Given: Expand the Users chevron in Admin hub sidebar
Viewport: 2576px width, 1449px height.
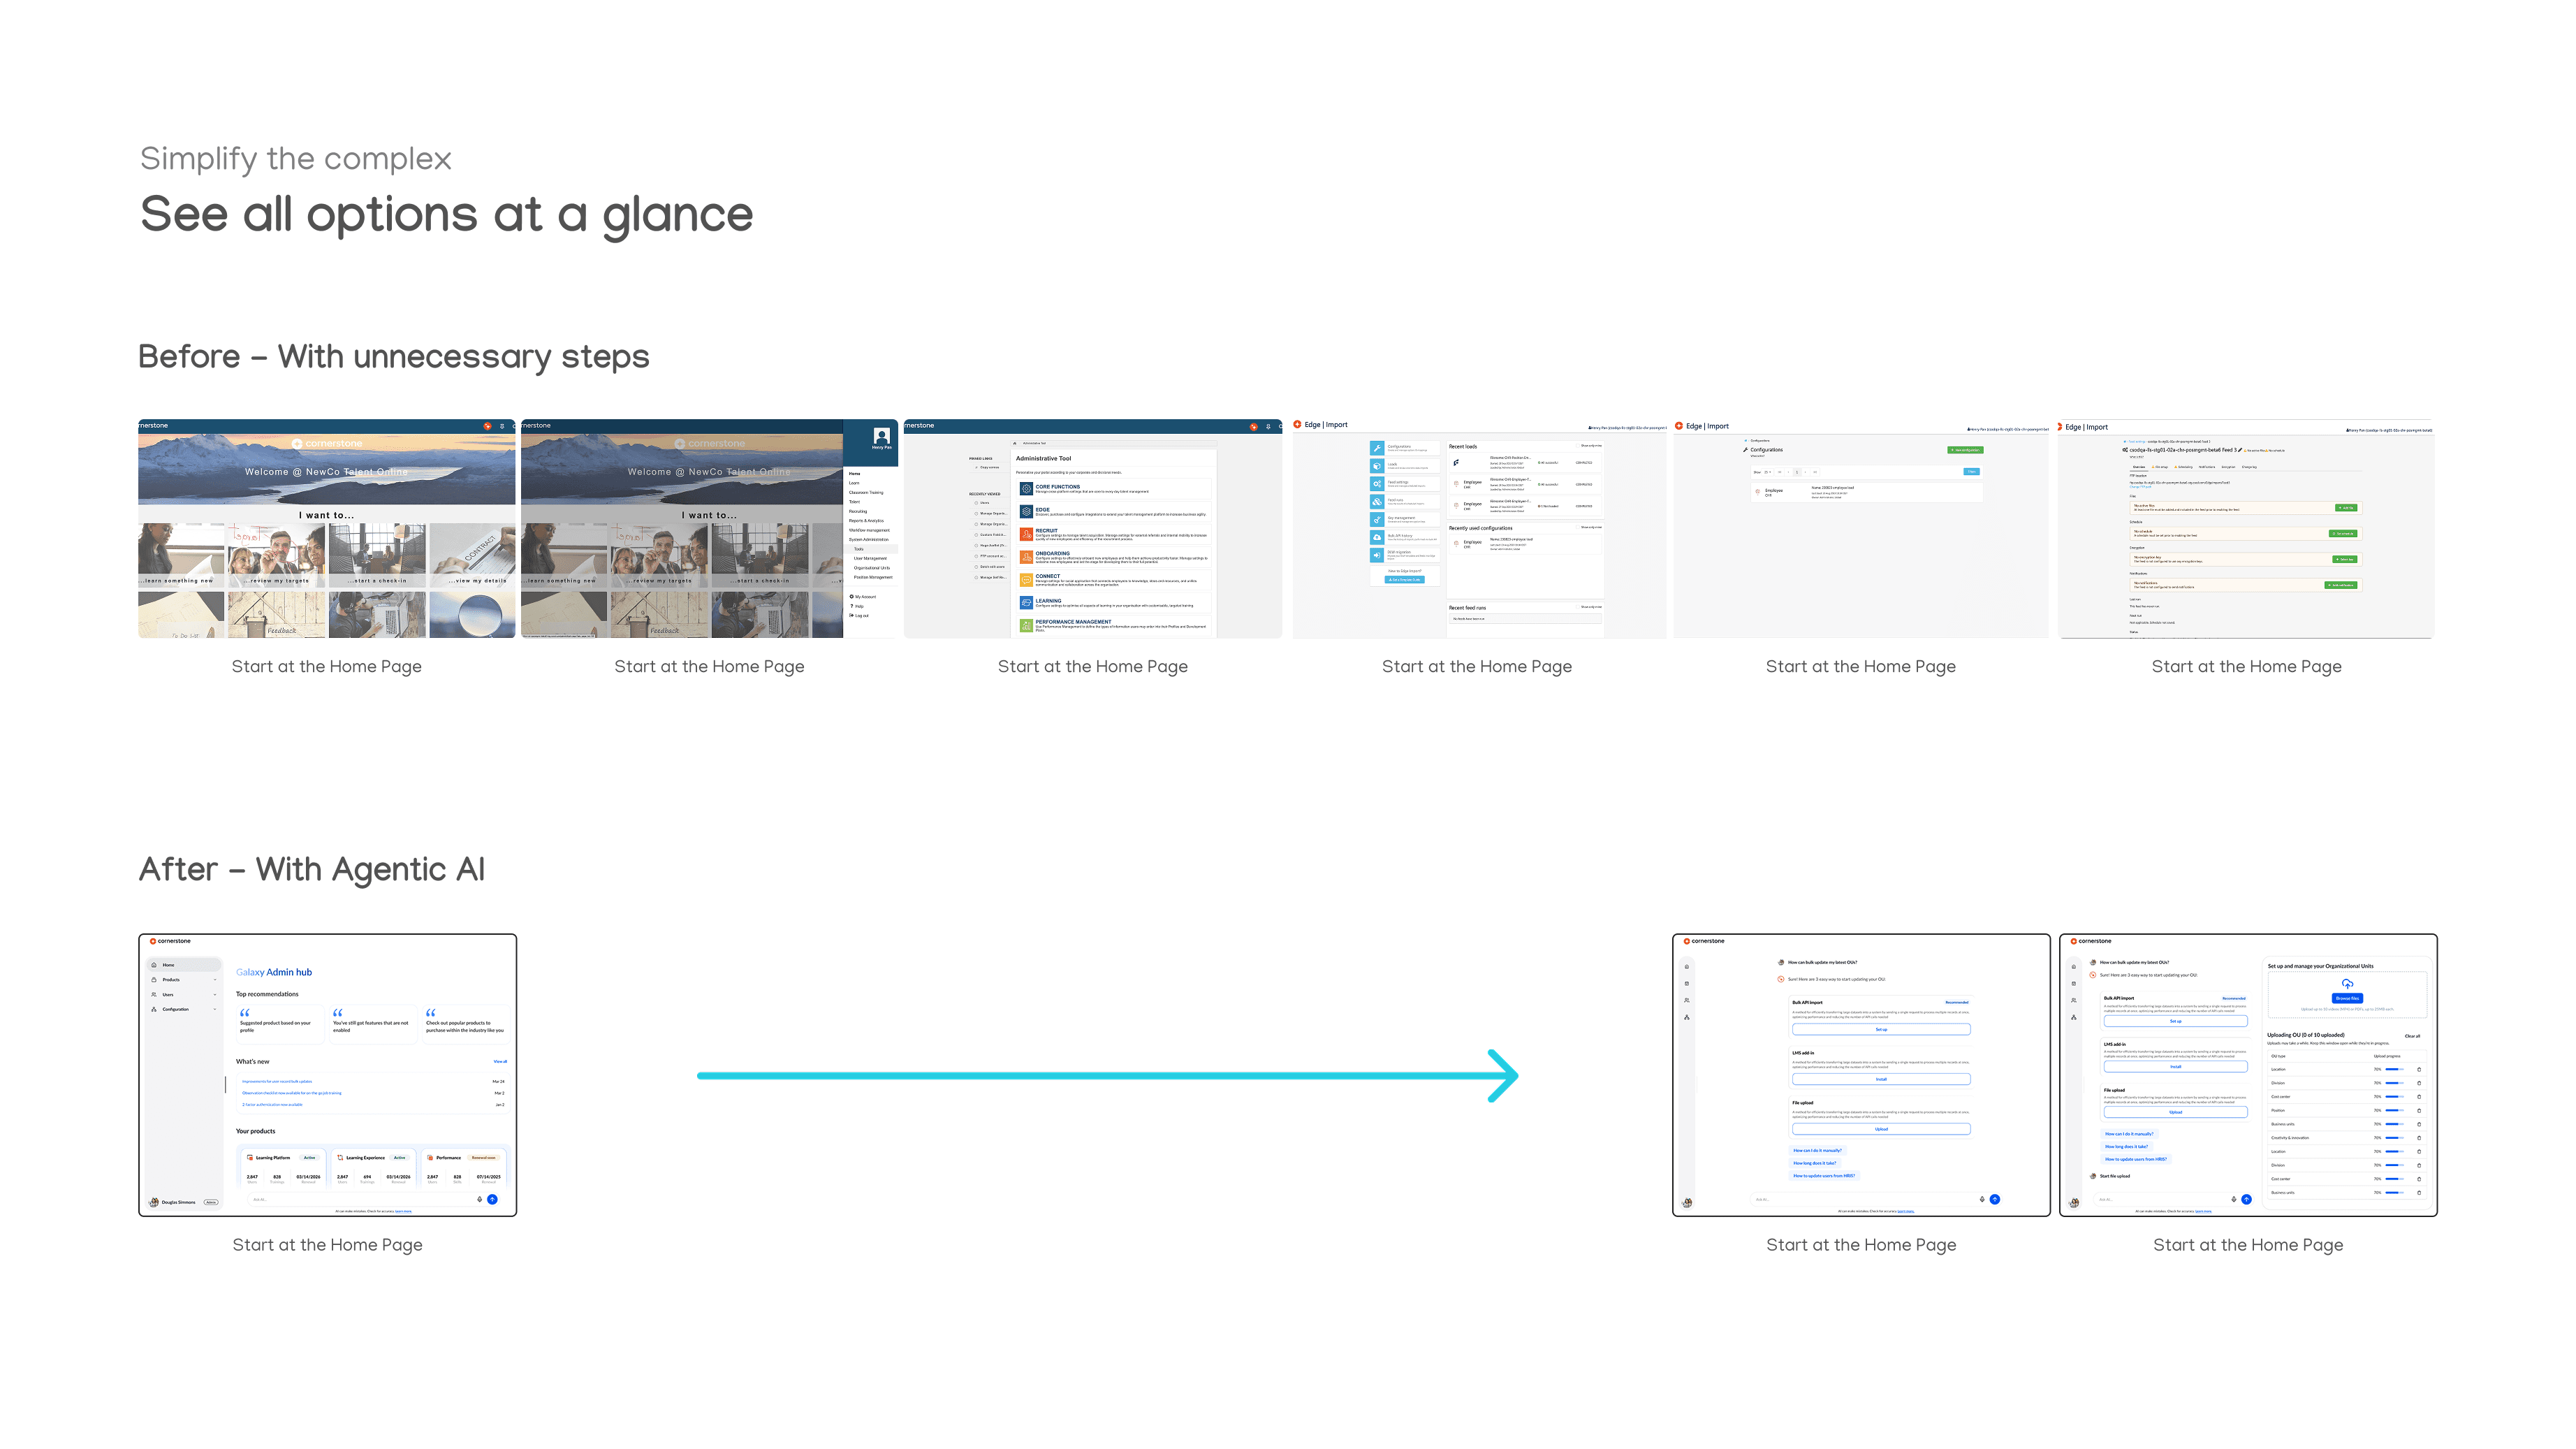Looking at the screenshot, I should [215, 995].
